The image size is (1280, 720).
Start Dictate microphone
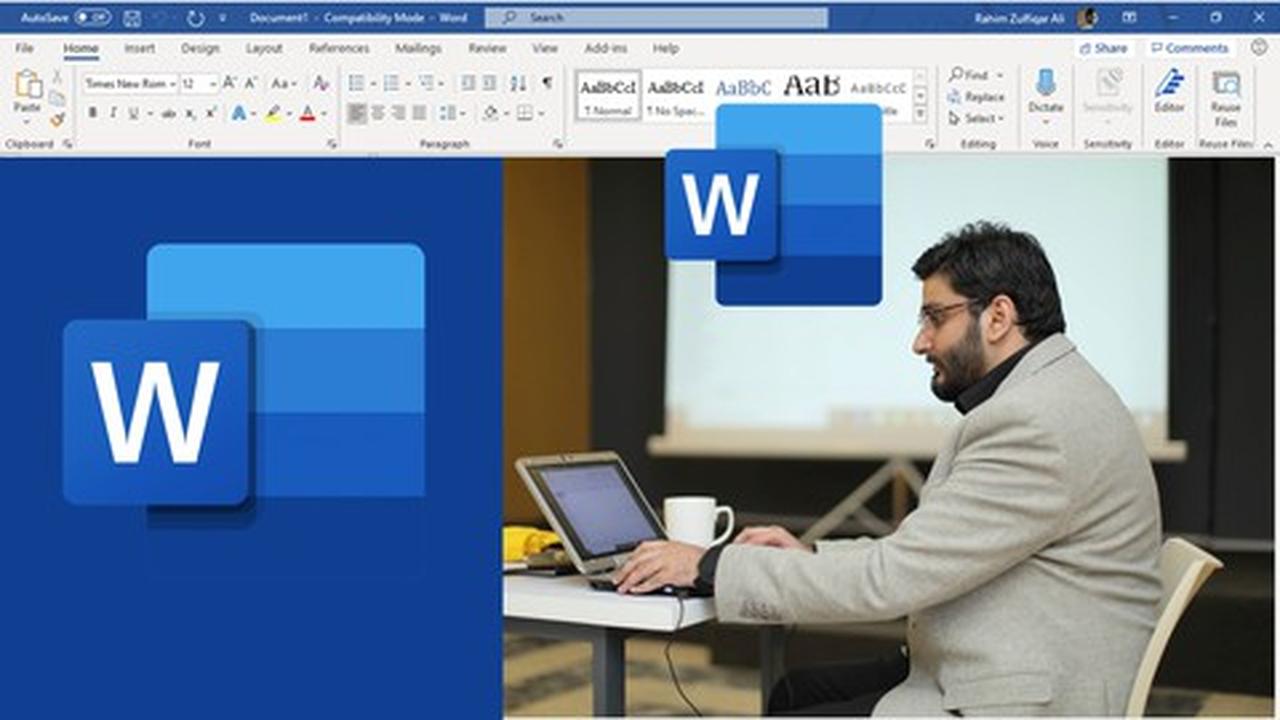click(1045, 92)
